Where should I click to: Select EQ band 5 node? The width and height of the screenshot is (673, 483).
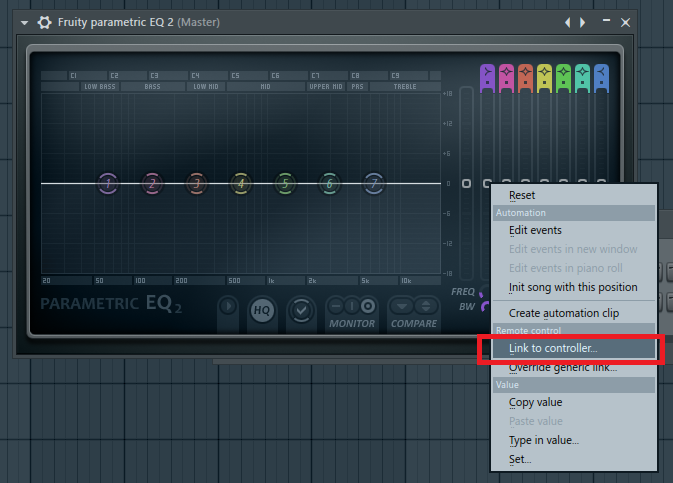click(x=285, y=184)
